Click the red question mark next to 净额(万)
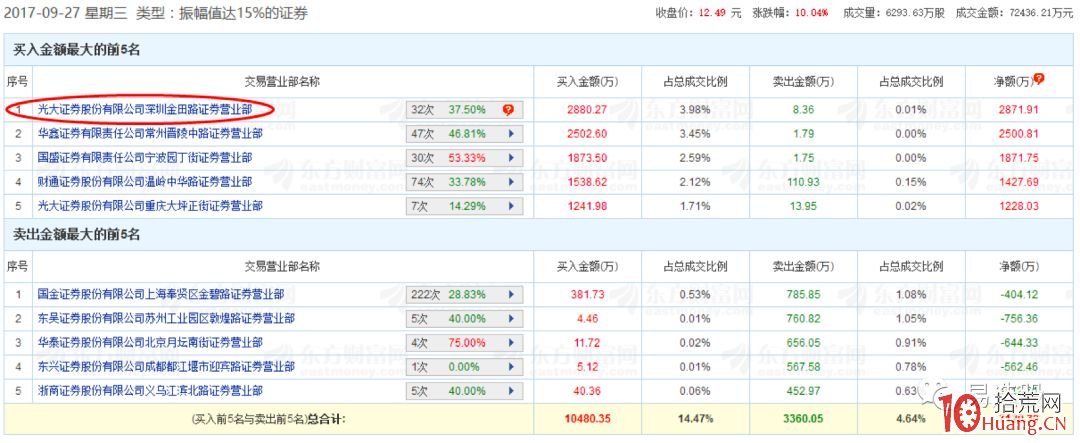Image resolution: width=1080 pixels, height=443 pixels. (x=1040, y=78)
